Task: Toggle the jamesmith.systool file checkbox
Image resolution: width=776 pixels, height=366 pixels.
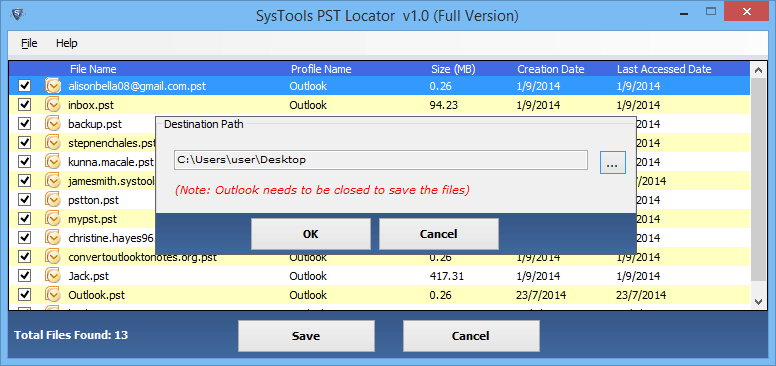Action: tap(24, 181)
